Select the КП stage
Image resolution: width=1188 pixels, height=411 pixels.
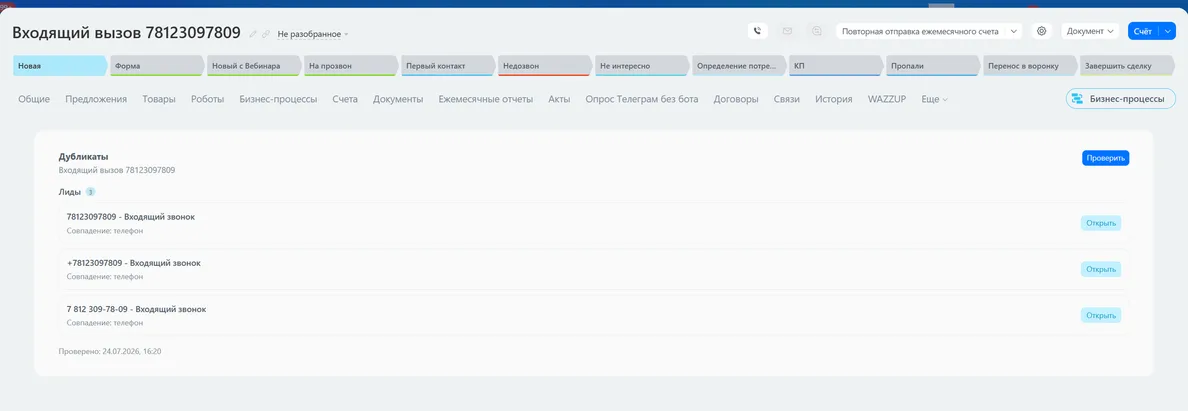pyautogui.click(x=836, y=66)
